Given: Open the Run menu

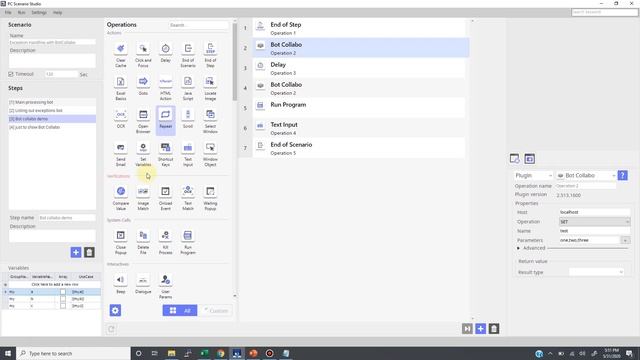Looking at the screenshot, I should point(21,13).
